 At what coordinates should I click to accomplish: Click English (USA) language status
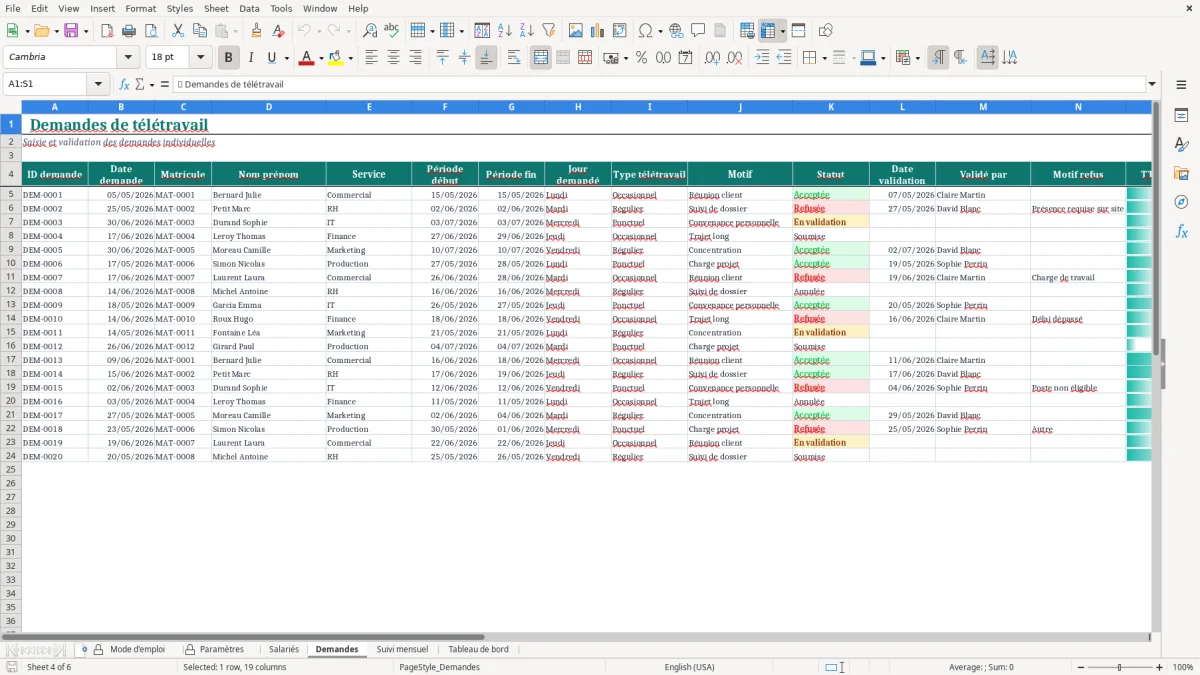tap(690, 667)
